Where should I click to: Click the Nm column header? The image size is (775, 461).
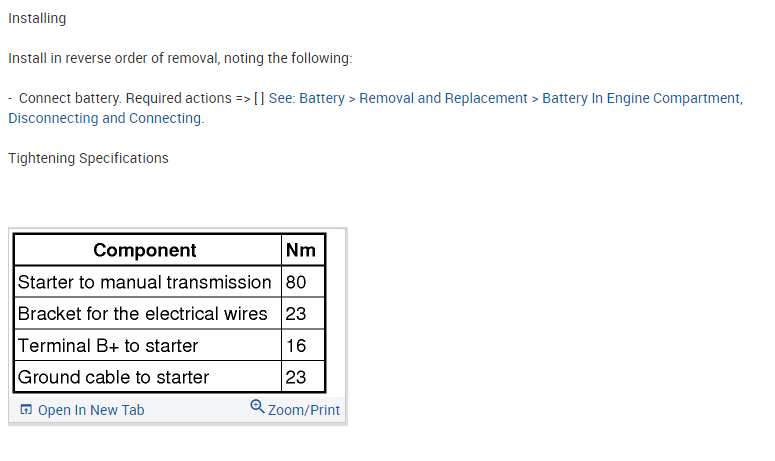301,250
